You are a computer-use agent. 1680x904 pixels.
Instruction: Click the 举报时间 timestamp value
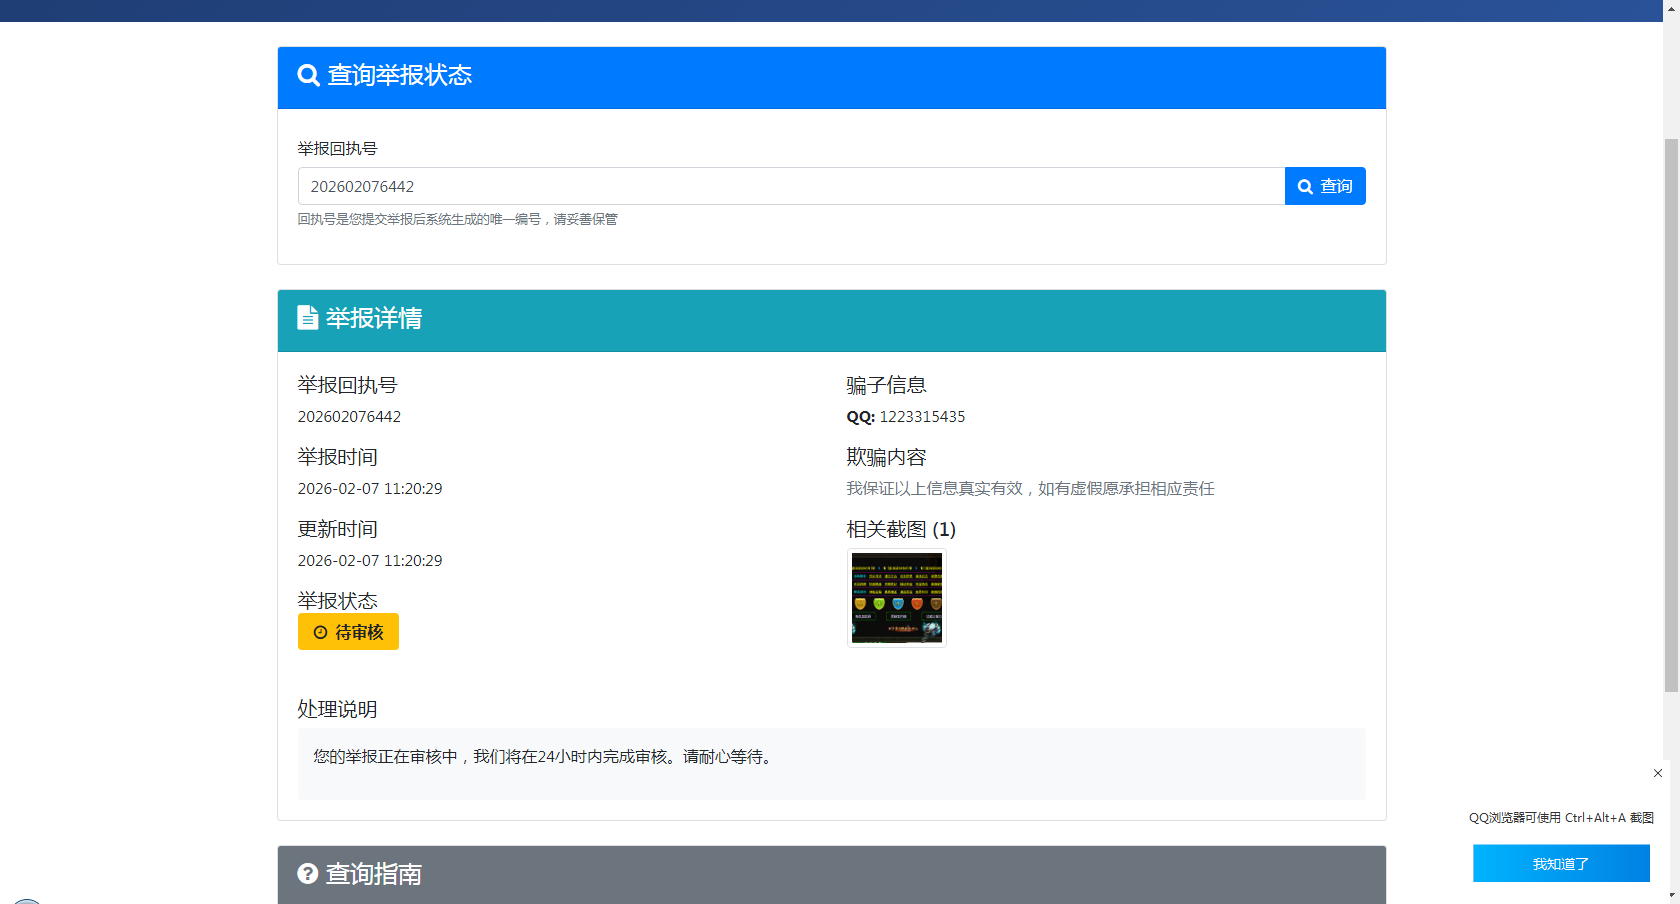[370, 489]
